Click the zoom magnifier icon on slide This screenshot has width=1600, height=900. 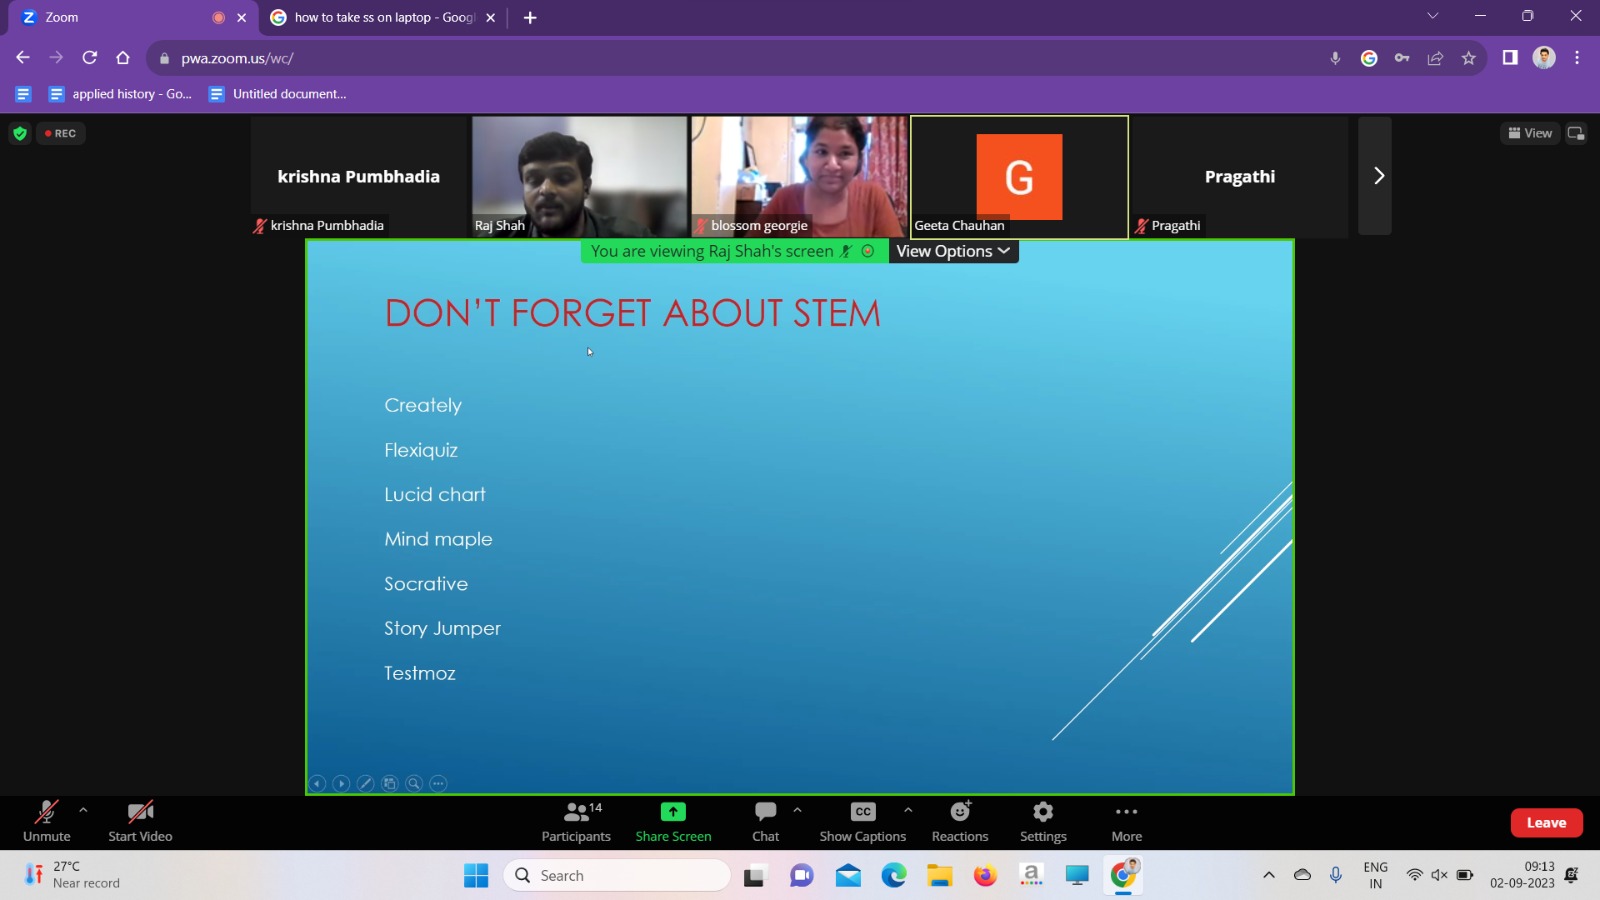point(414,783)
